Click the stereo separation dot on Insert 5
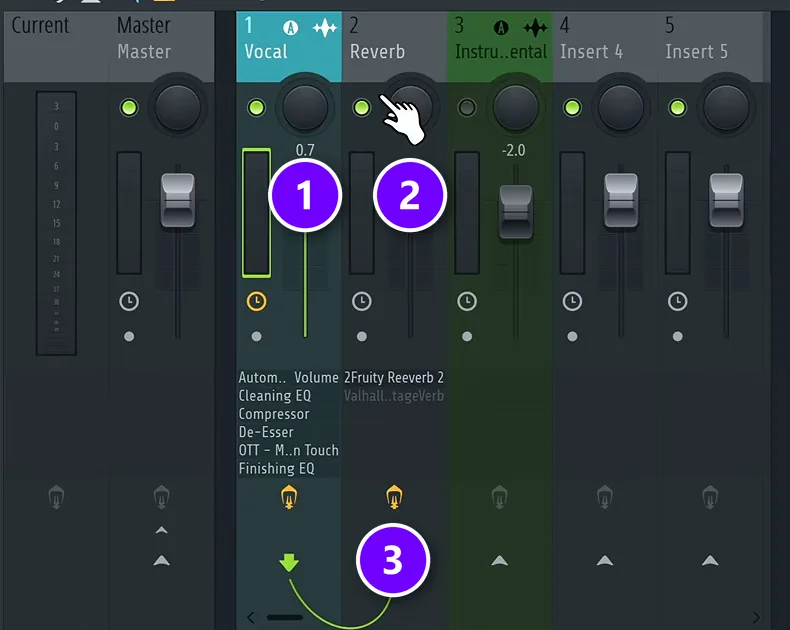Viewport: 790px width, 630px height. [x=678, y=336]
